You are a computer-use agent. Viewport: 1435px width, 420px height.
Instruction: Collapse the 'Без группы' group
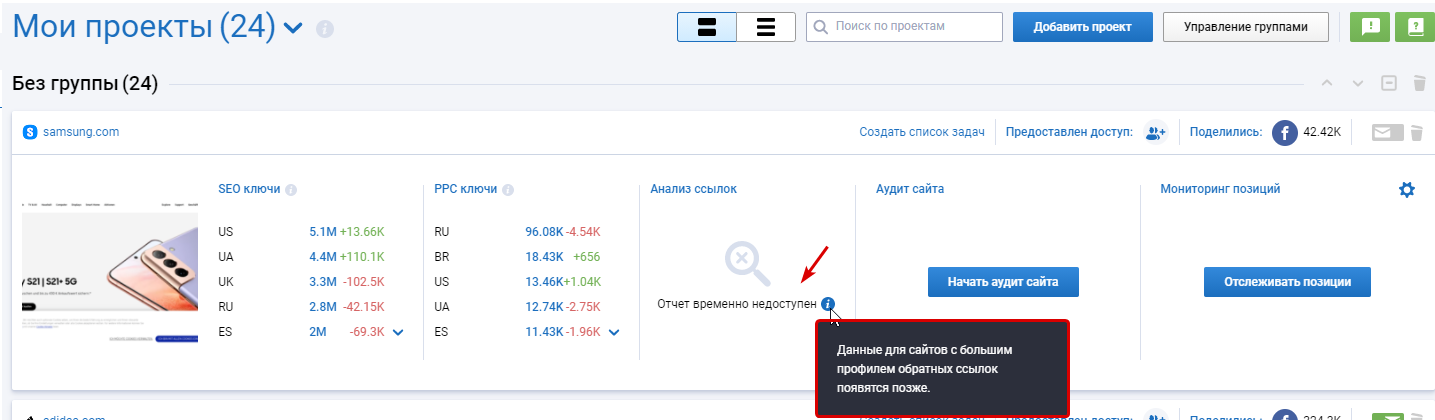coord(1388,84)
